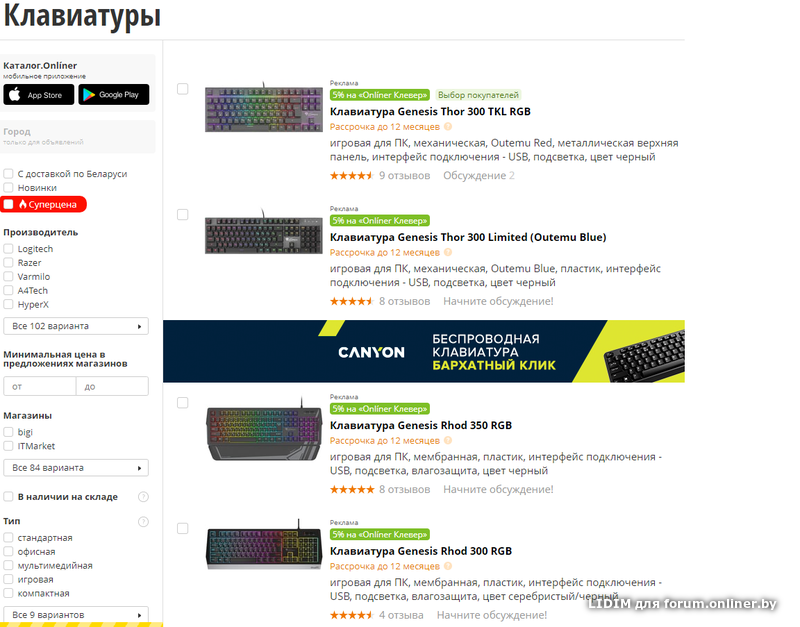800x627 pixels.
Task: Expand 'Все 84 варианта' shops list
Action: tap(76, 468)
